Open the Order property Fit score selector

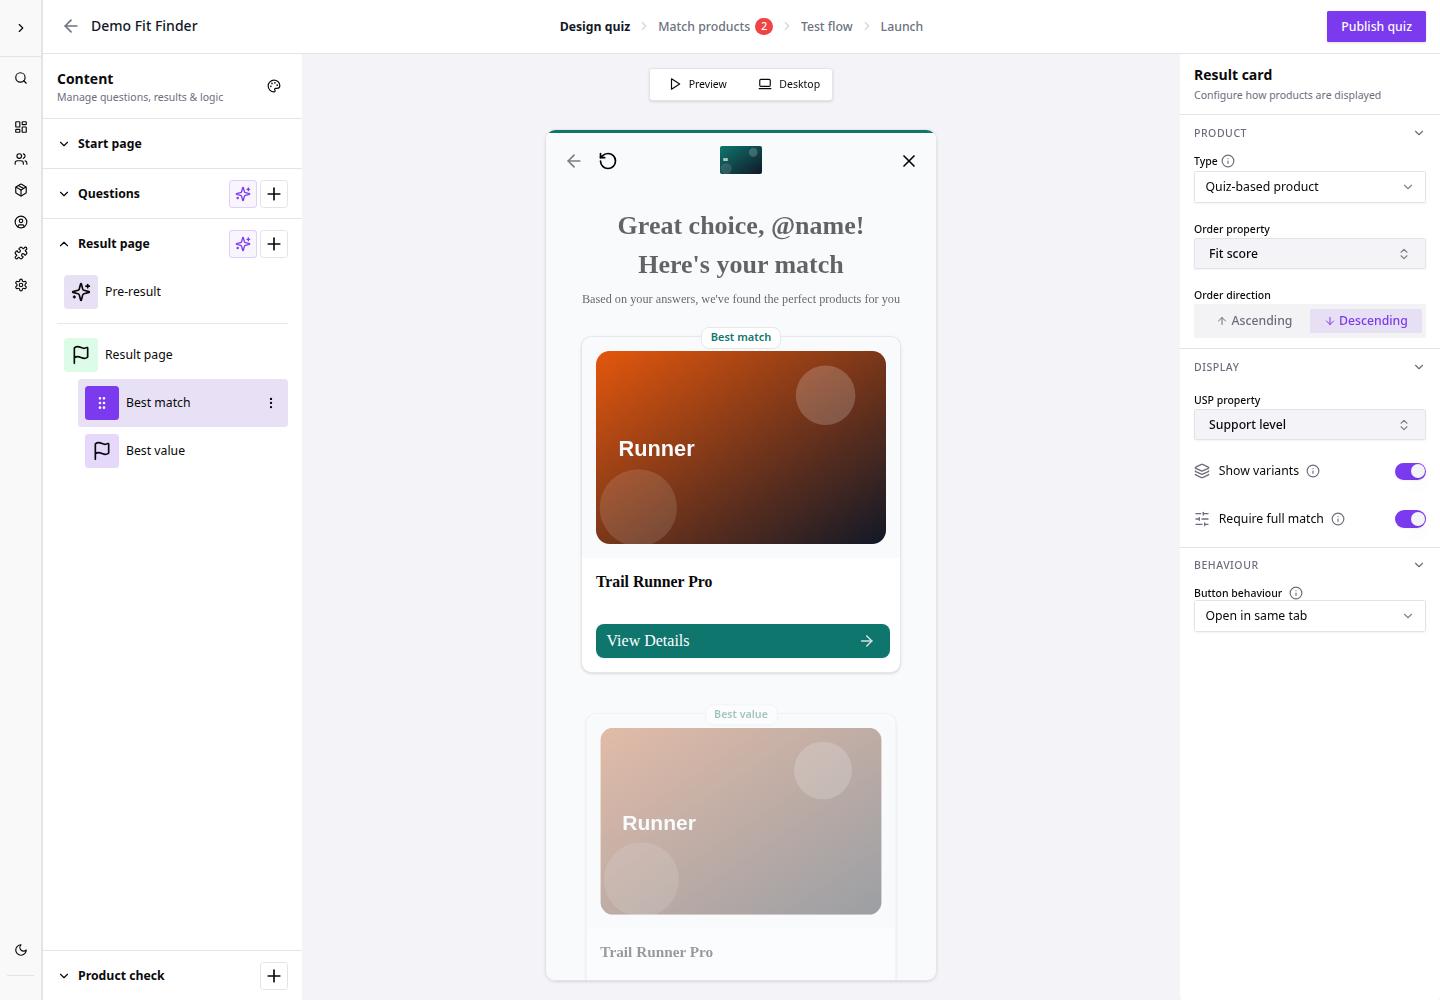1310,254
